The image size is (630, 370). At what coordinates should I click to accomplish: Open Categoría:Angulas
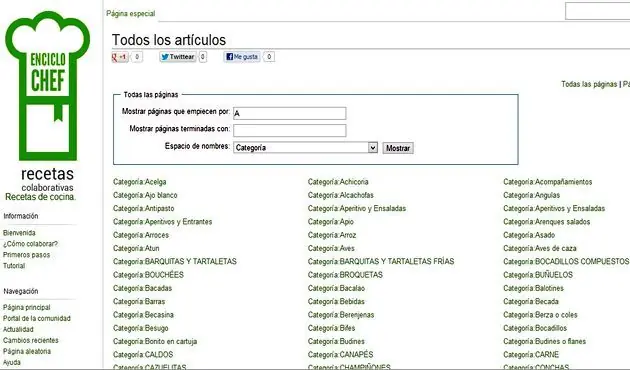point(532,195)
